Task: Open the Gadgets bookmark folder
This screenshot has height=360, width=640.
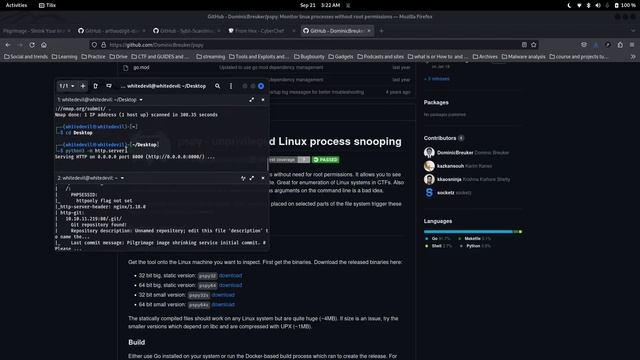Action: point(340,57)
